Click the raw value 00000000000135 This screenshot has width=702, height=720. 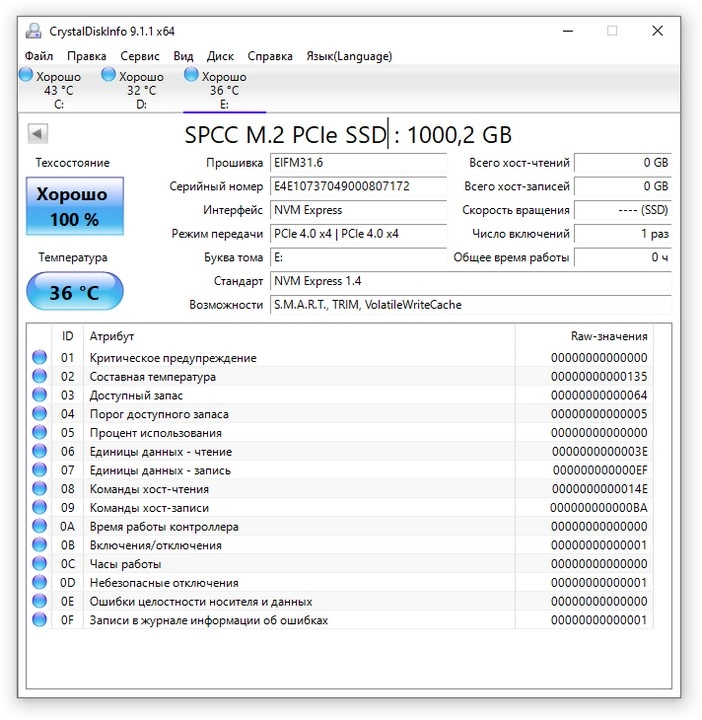(599, 377)
